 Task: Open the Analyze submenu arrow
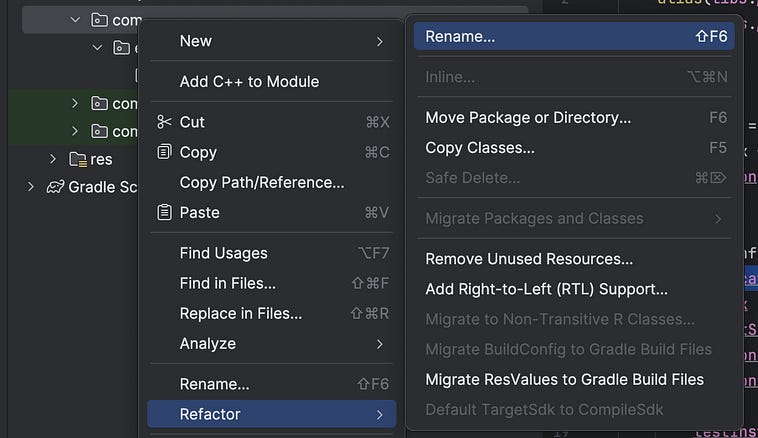(379, 344)
